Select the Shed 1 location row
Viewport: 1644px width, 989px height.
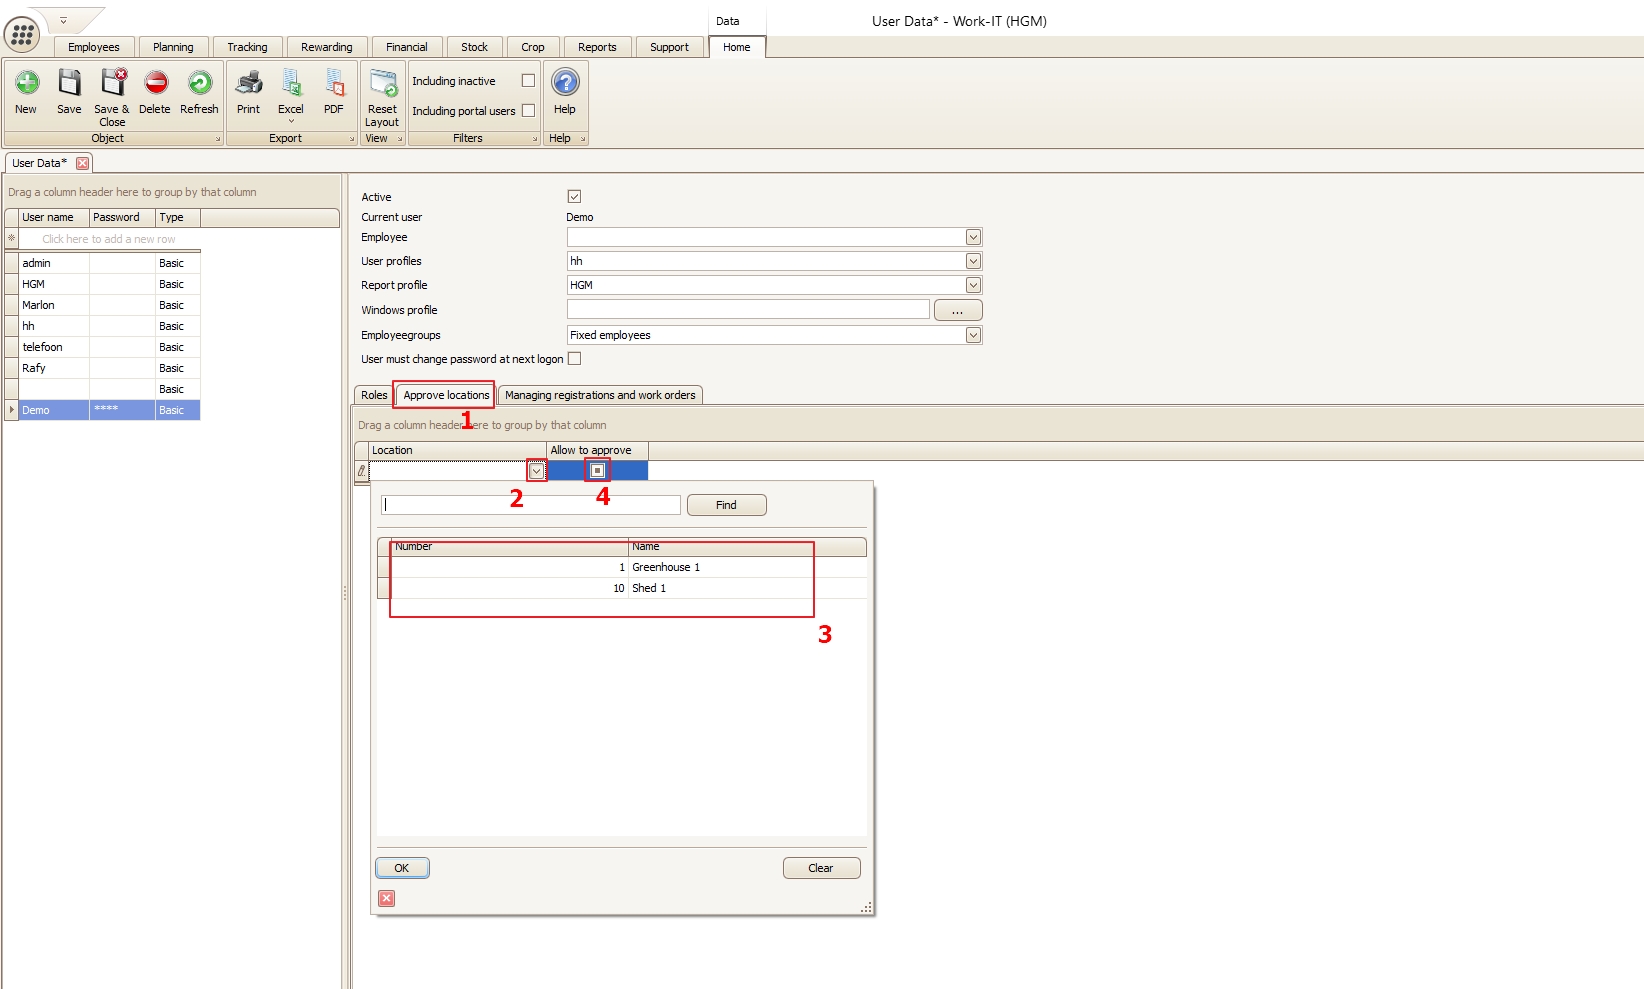622,588
